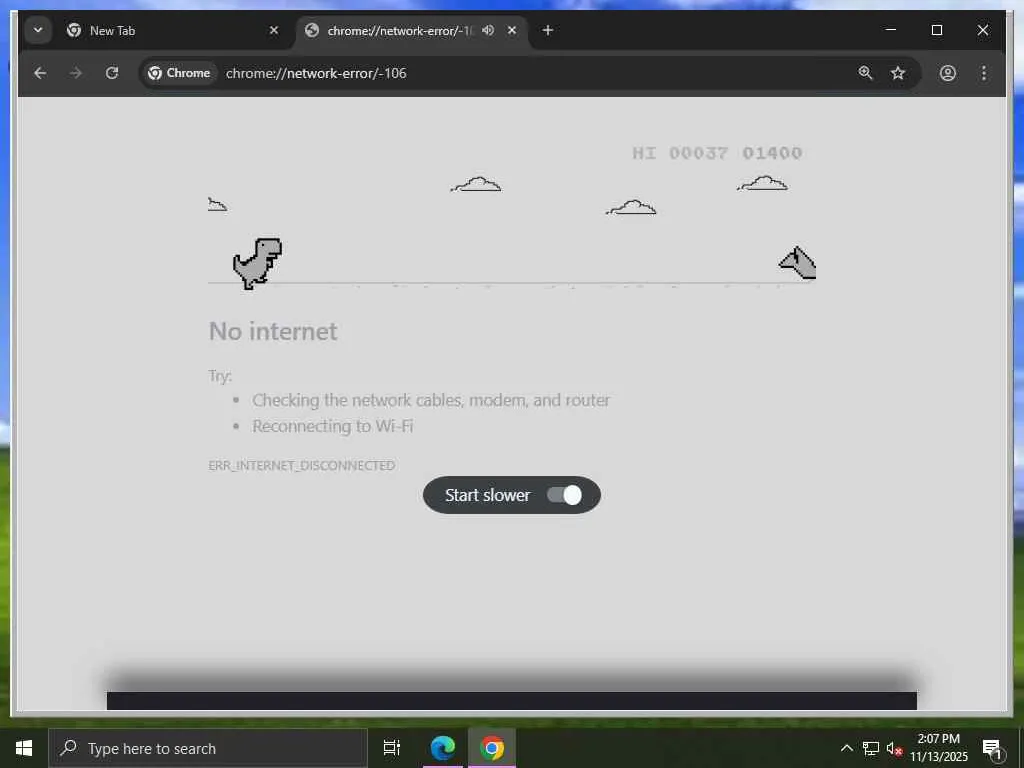Click 'Checking the network cables' suggestion text
This screenshot has height=768, width=1024.
point(431,400)
